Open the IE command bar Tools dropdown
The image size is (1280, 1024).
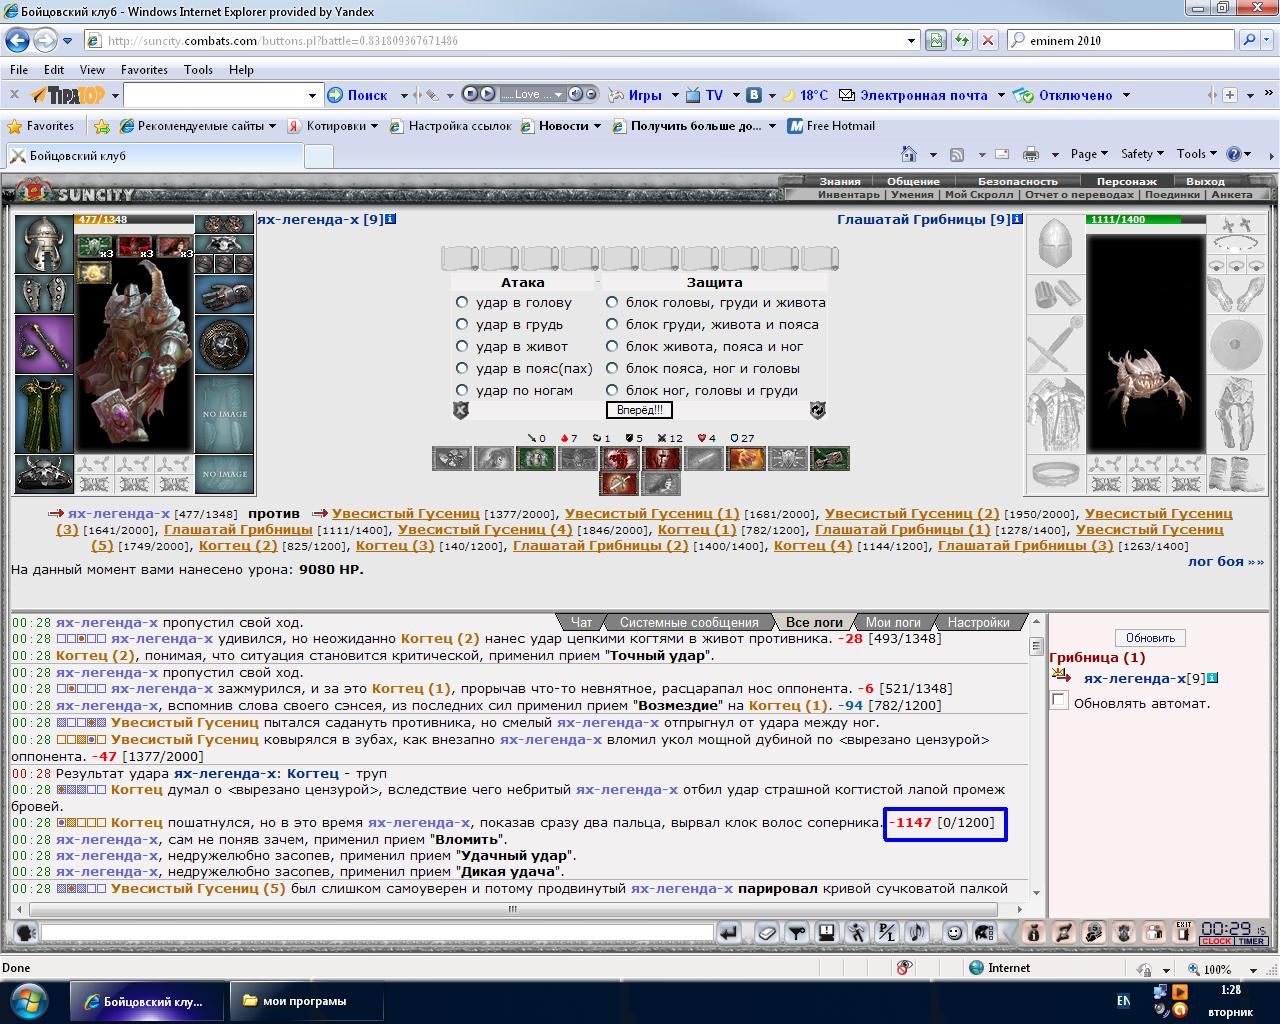click(x=1197, y=154)
